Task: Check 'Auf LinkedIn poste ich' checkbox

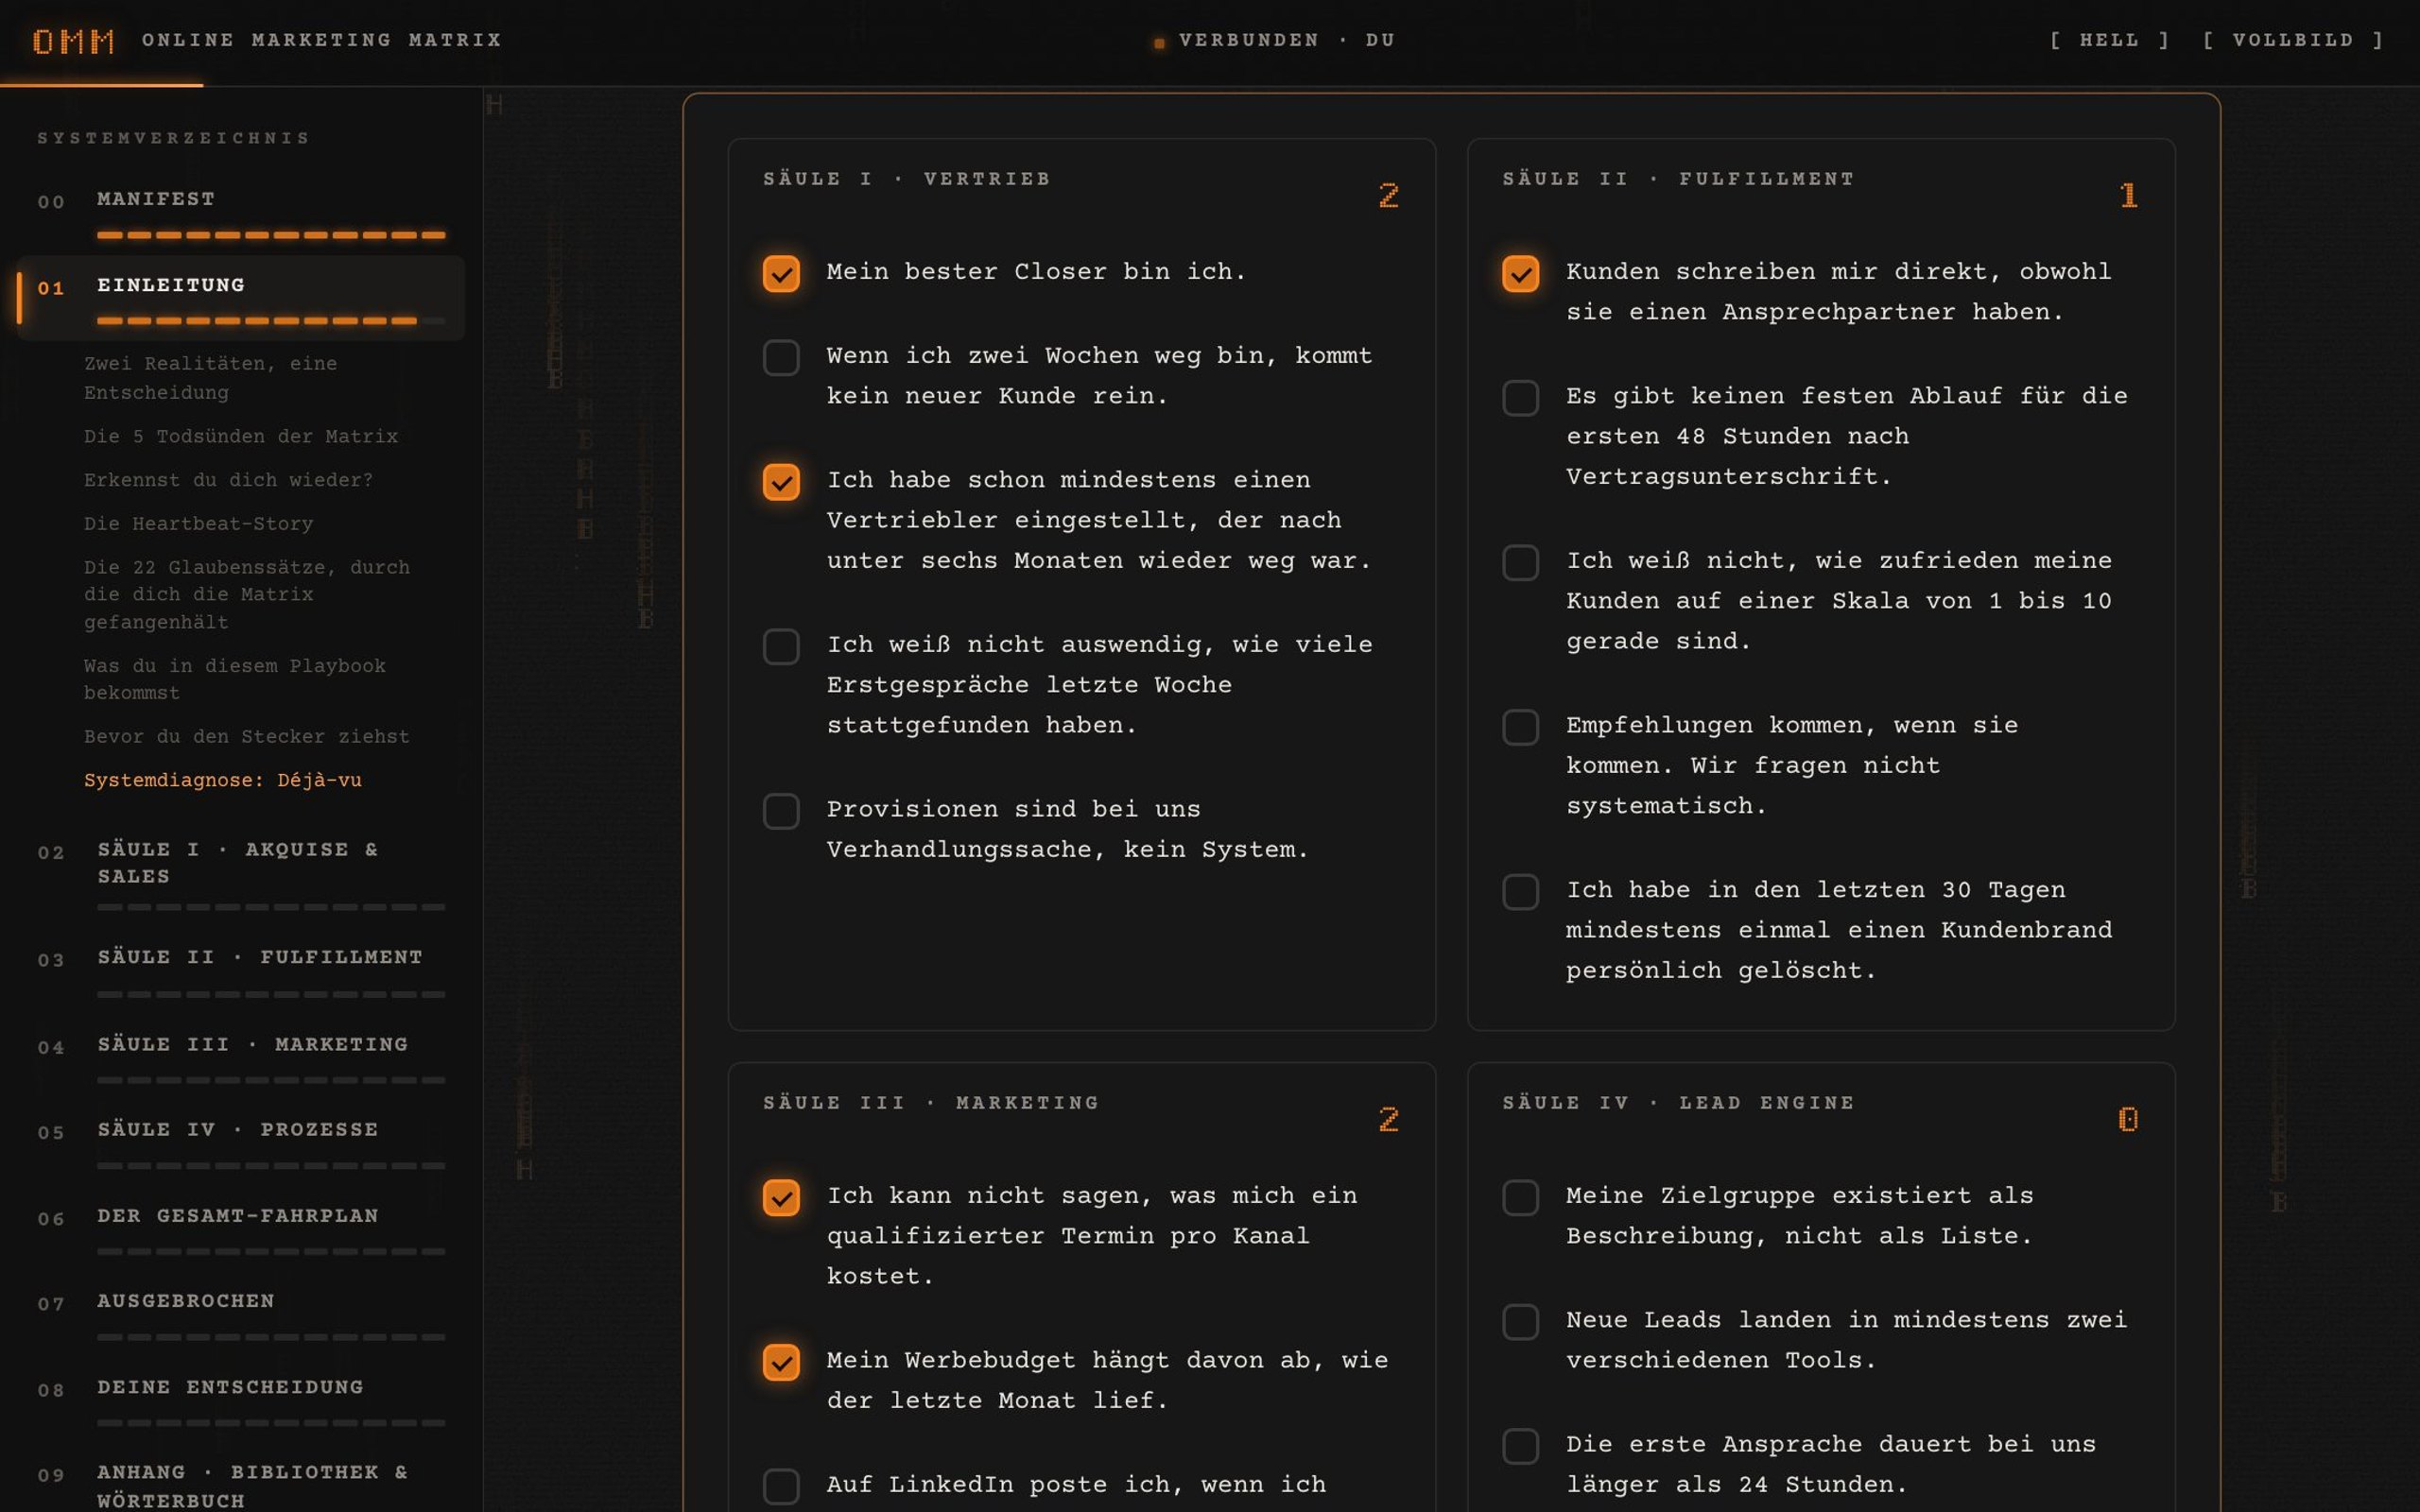Action: (x=781, y=1486)
